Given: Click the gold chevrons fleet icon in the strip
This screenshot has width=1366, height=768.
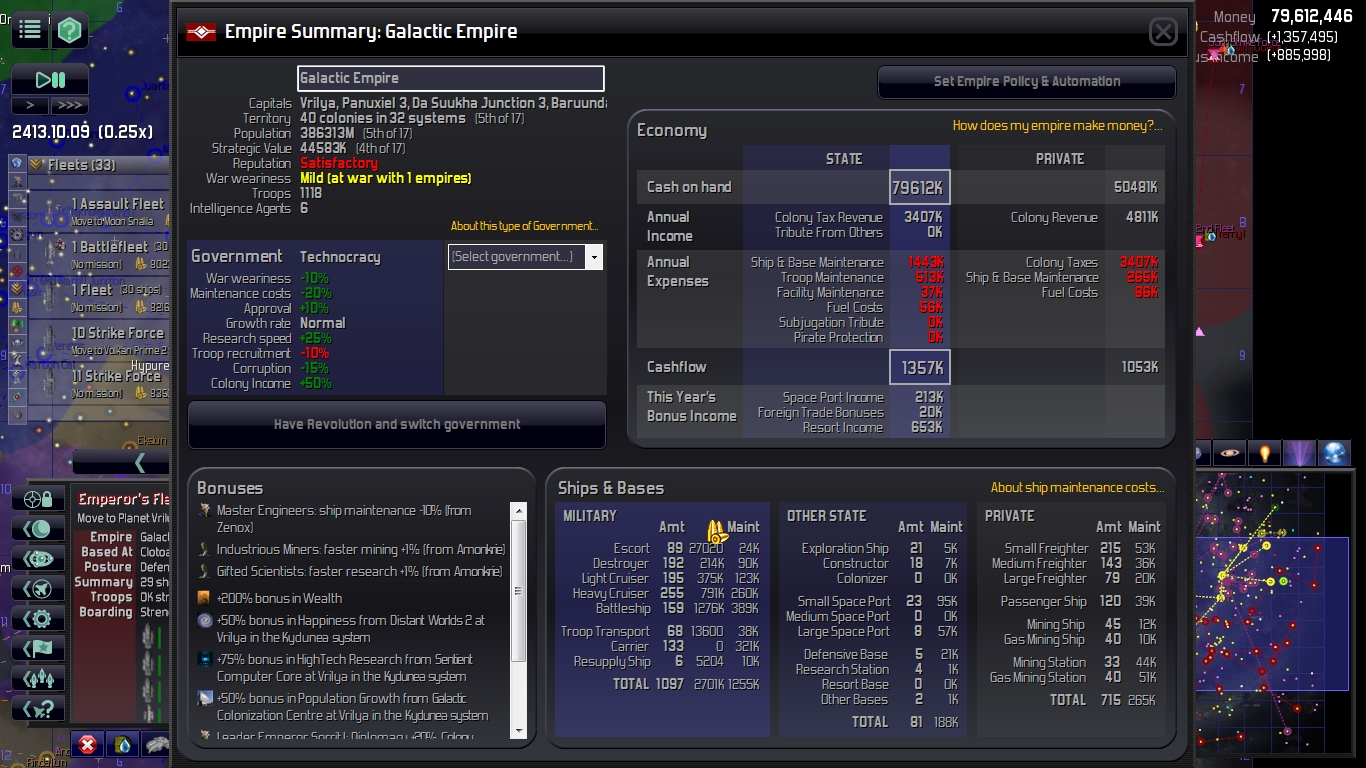Looking at the screenshot, I should click(17, 287).
